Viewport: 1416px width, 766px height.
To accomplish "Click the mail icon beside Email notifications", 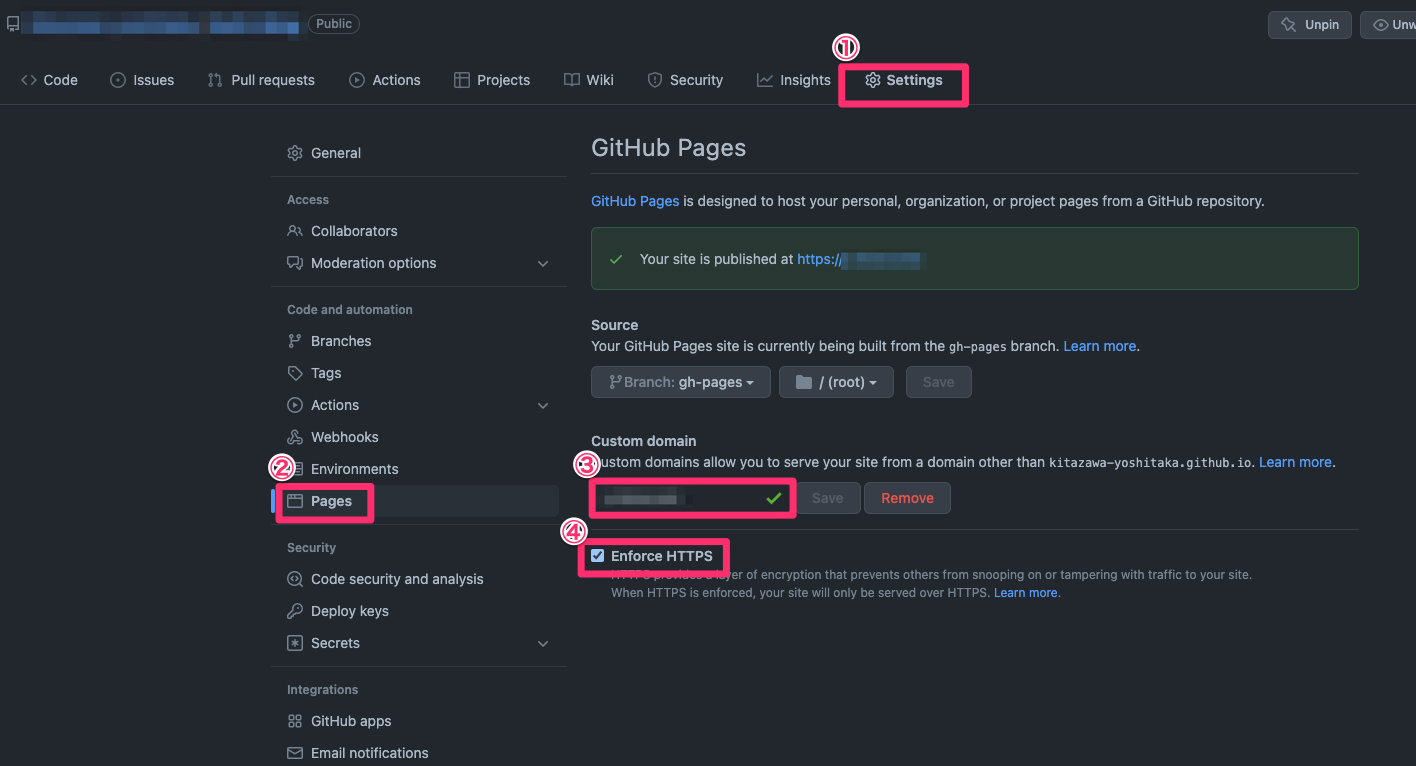I will 295,753.
